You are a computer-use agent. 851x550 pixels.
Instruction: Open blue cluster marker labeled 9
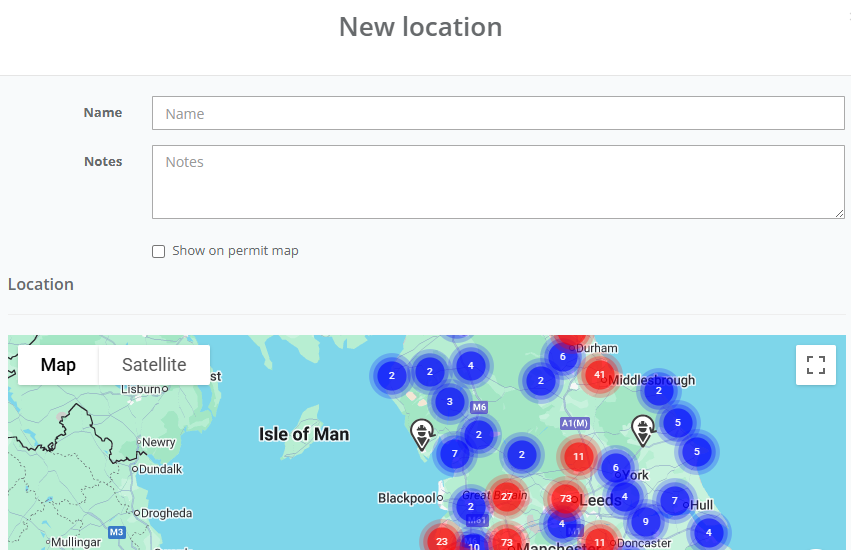click(646, 520)
